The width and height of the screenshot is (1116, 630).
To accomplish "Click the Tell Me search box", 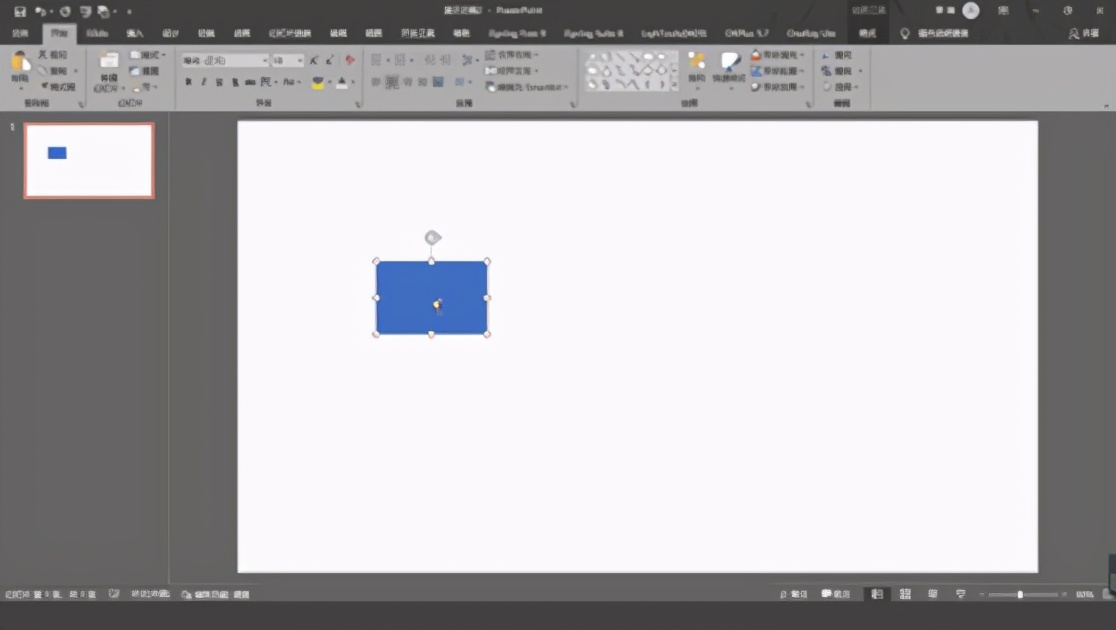I will [x=934, y=33].
